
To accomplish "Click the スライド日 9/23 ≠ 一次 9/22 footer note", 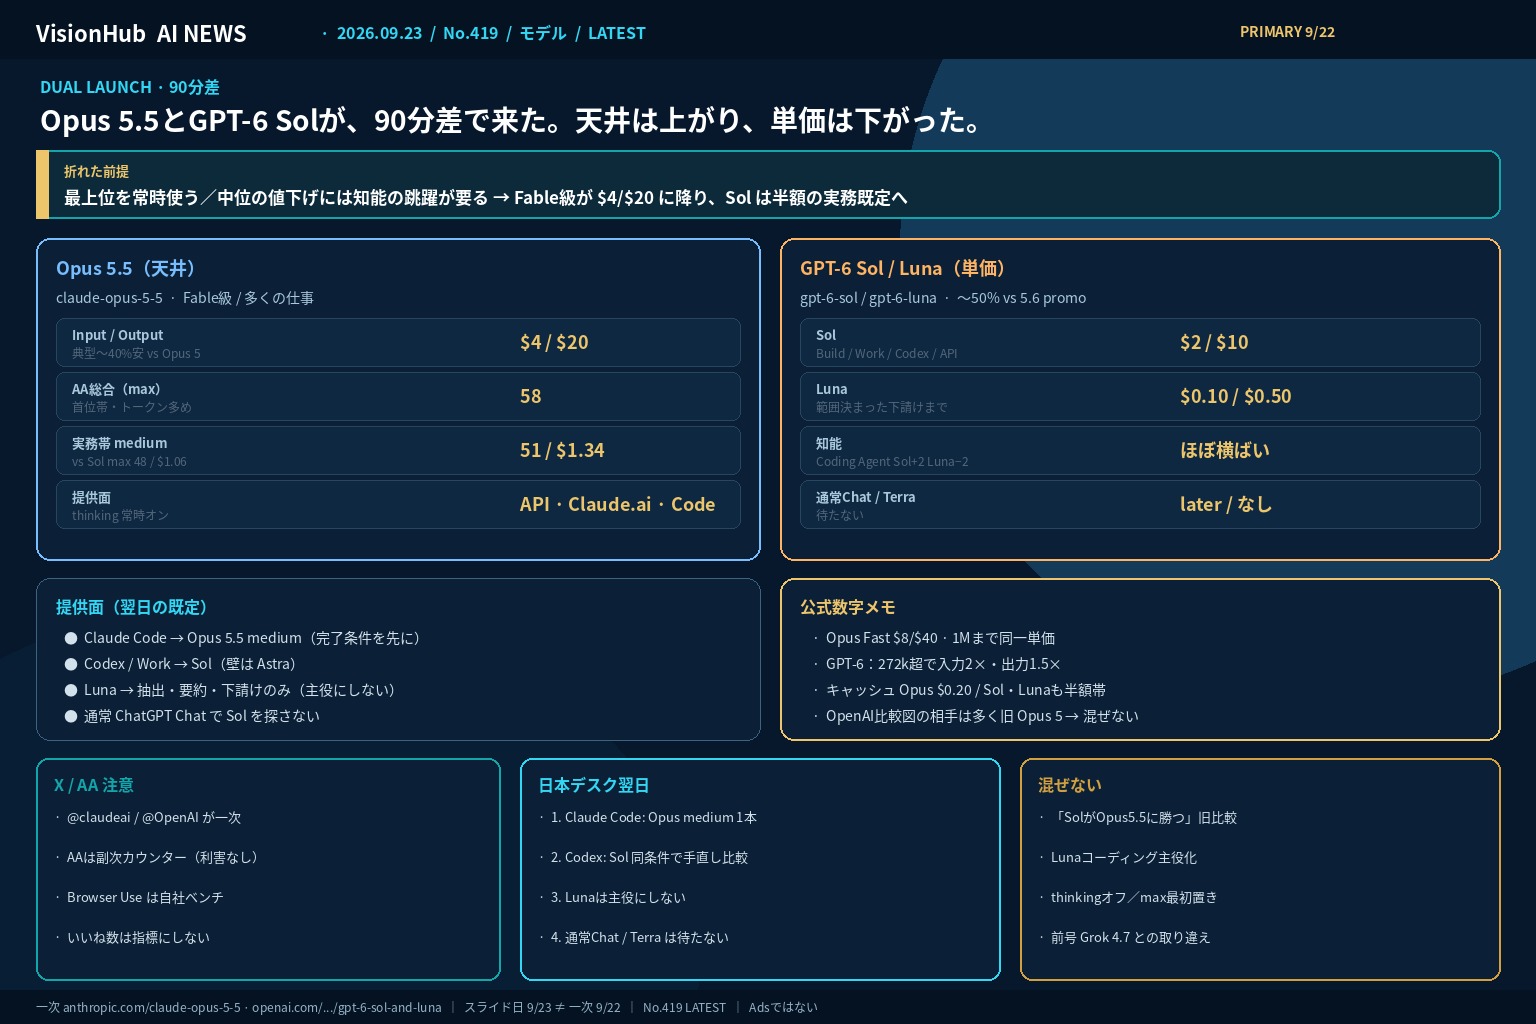I will [542, 1007].
